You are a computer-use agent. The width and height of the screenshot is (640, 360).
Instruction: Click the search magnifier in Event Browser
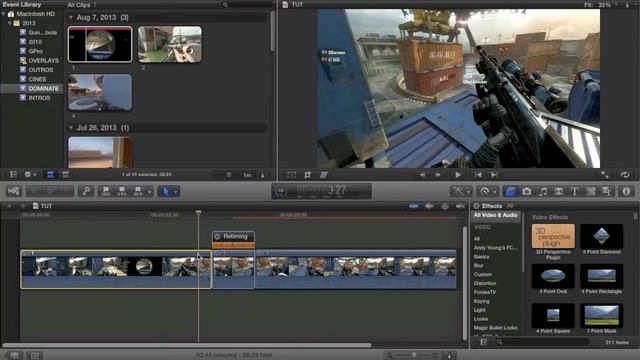coord(225,4)
